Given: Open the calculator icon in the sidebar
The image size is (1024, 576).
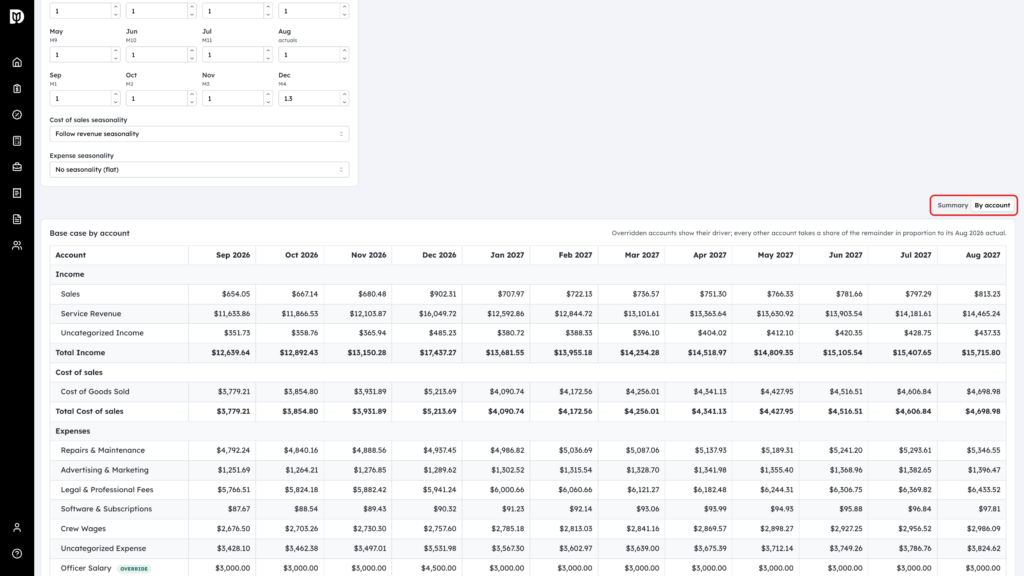Looking at the screenshot, I should (17, 141).
